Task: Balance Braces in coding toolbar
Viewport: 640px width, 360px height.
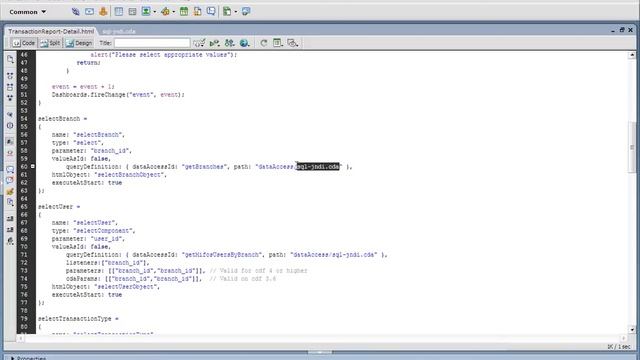Action: click(10, 126)
